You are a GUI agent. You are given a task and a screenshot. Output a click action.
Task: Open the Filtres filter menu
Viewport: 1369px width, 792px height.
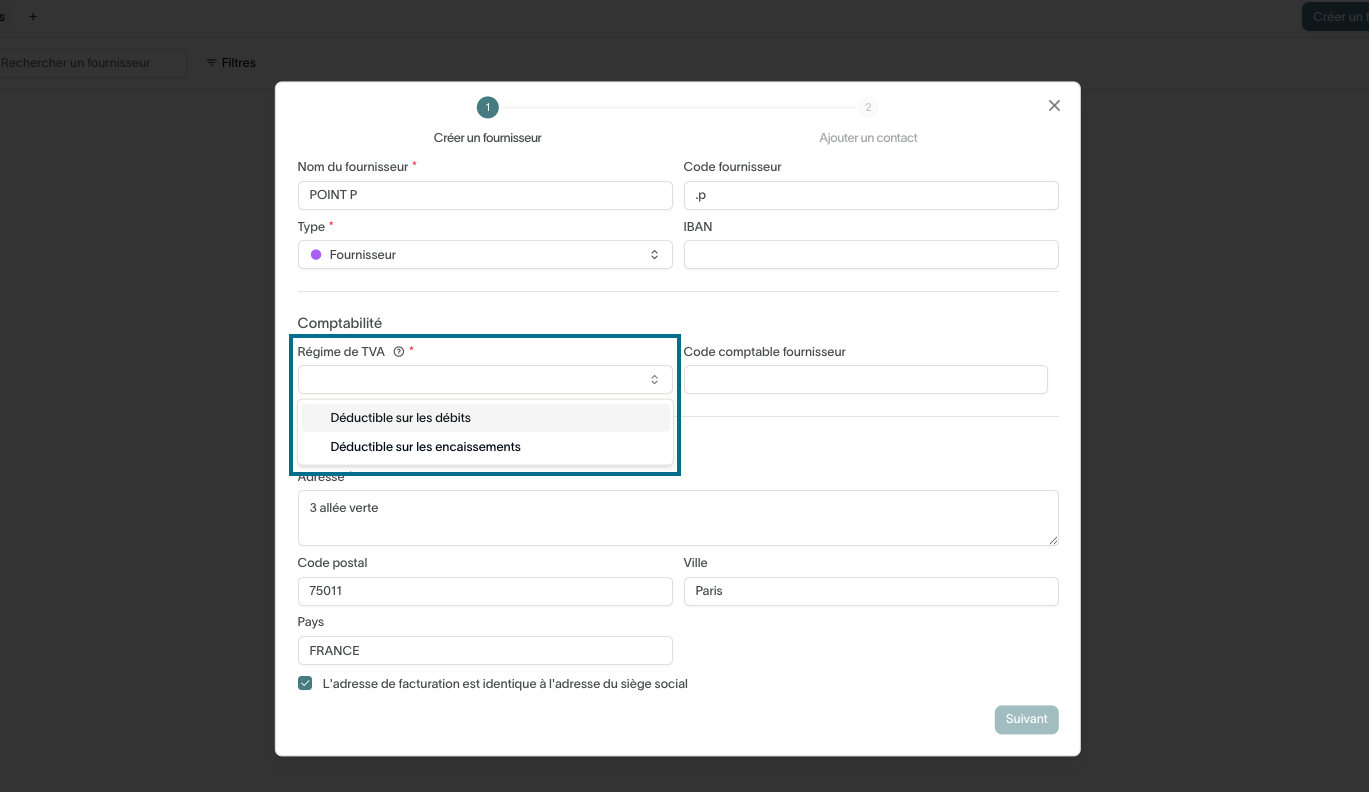(231, 63)
